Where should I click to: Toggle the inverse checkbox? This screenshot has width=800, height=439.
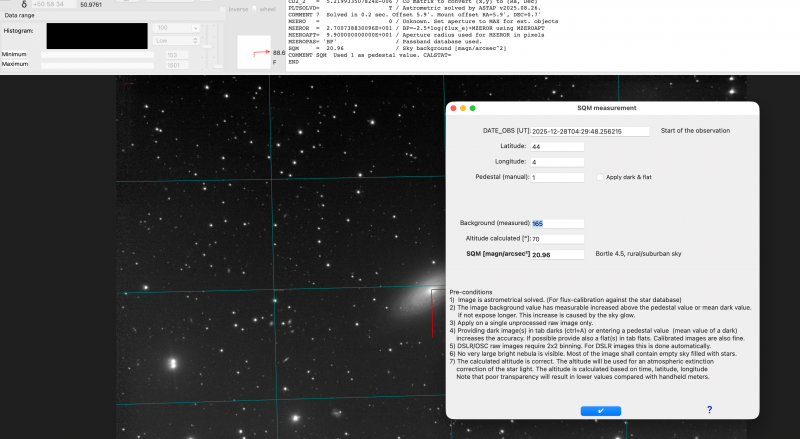pyautogui.click(x=222, y=9)
